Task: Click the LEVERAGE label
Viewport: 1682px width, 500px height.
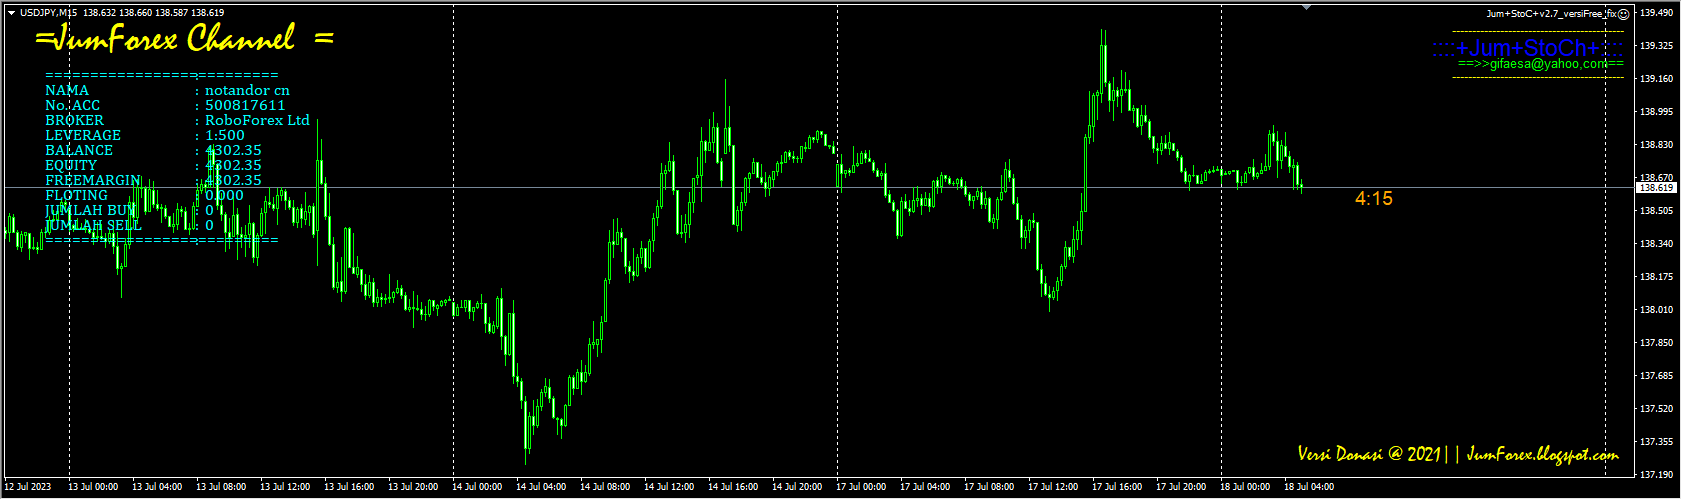Action: pyautogui.click(x=83, y=135)
